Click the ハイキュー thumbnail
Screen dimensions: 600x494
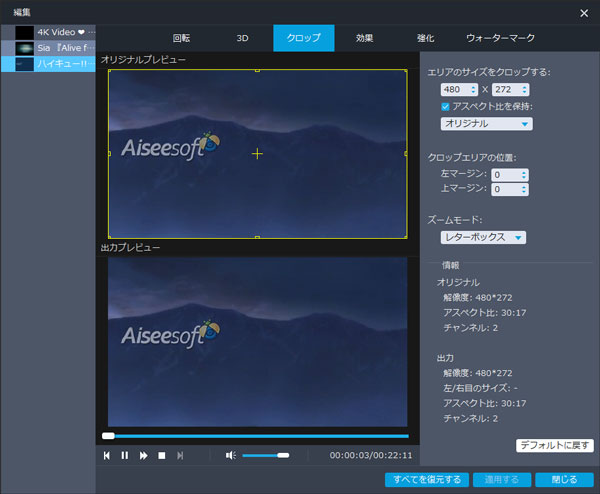tap(24, 64)
